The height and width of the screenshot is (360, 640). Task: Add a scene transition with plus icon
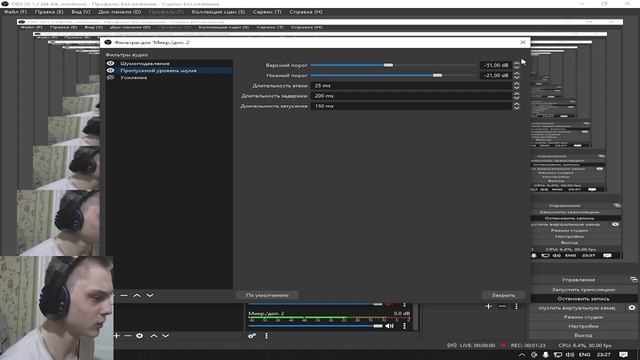pyautogui.click(x=489, y=306)
